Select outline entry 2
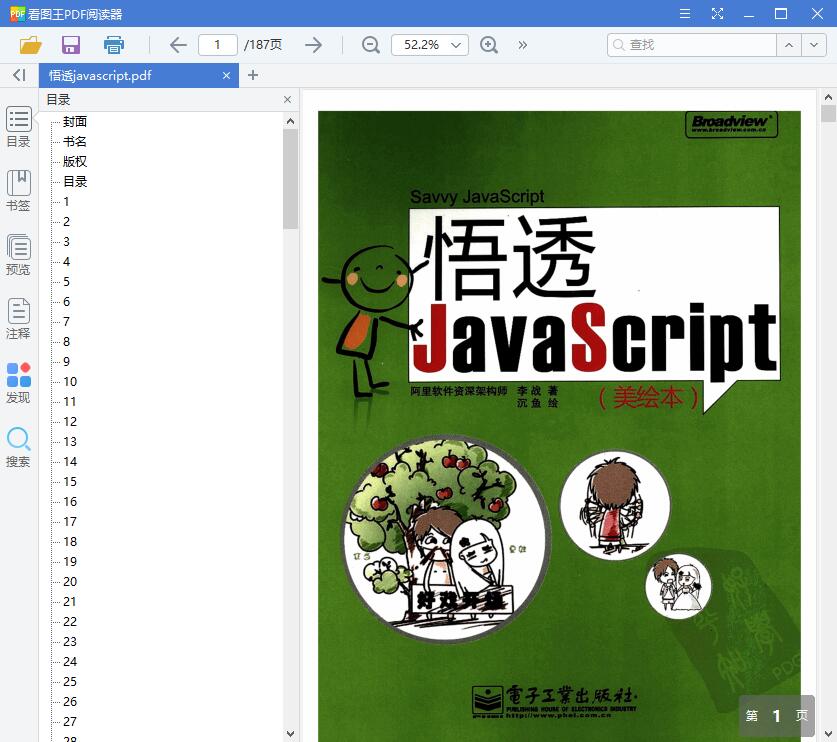The height and width of the screenshot is (742, 837). [66, 222]
